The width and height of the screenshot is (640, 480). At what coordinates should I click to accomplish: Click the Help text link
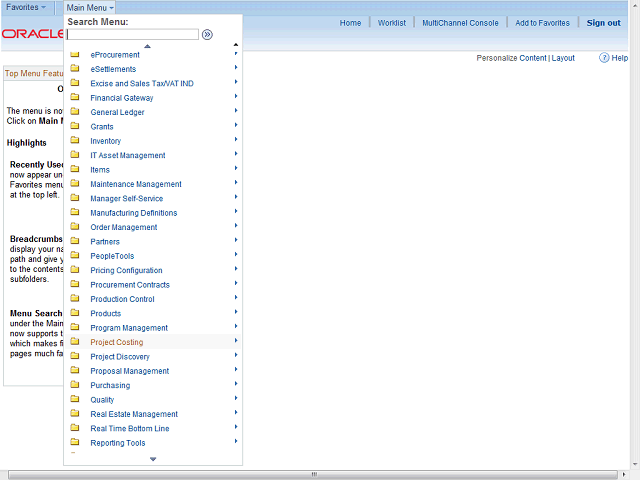coord(619,58)
